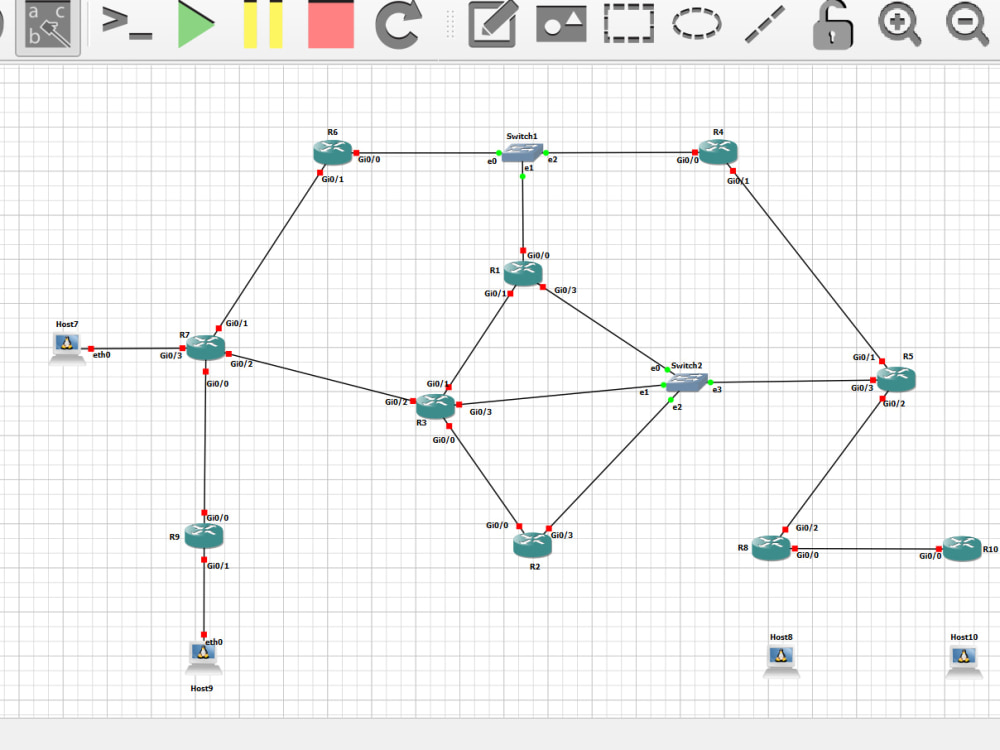Insert a picture onto the canvas
This screenshot has width=1000, height=750.
point(561,26)
